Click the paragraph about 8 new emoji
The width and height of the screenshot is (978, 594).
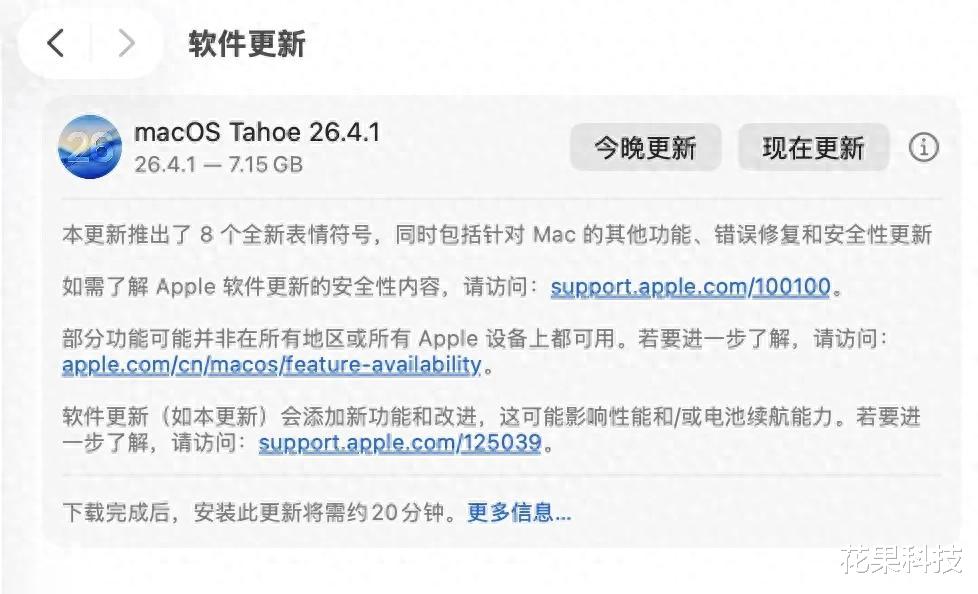point(496,235)
